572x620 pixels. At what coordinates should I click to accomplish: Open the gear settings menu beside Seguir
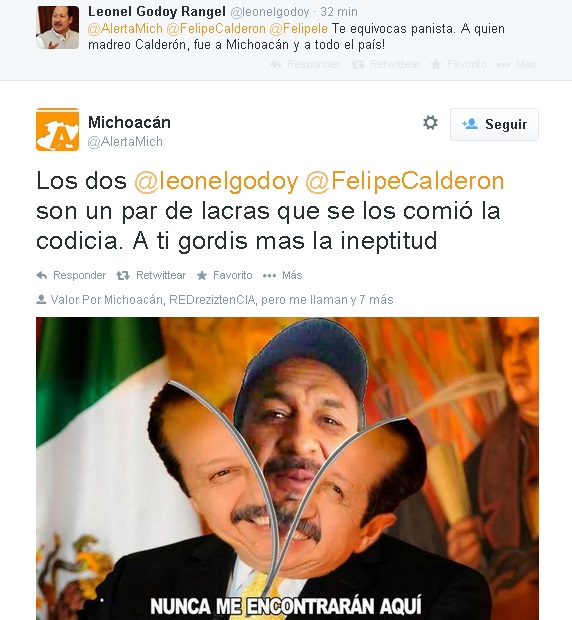click(x=430, y=123)
